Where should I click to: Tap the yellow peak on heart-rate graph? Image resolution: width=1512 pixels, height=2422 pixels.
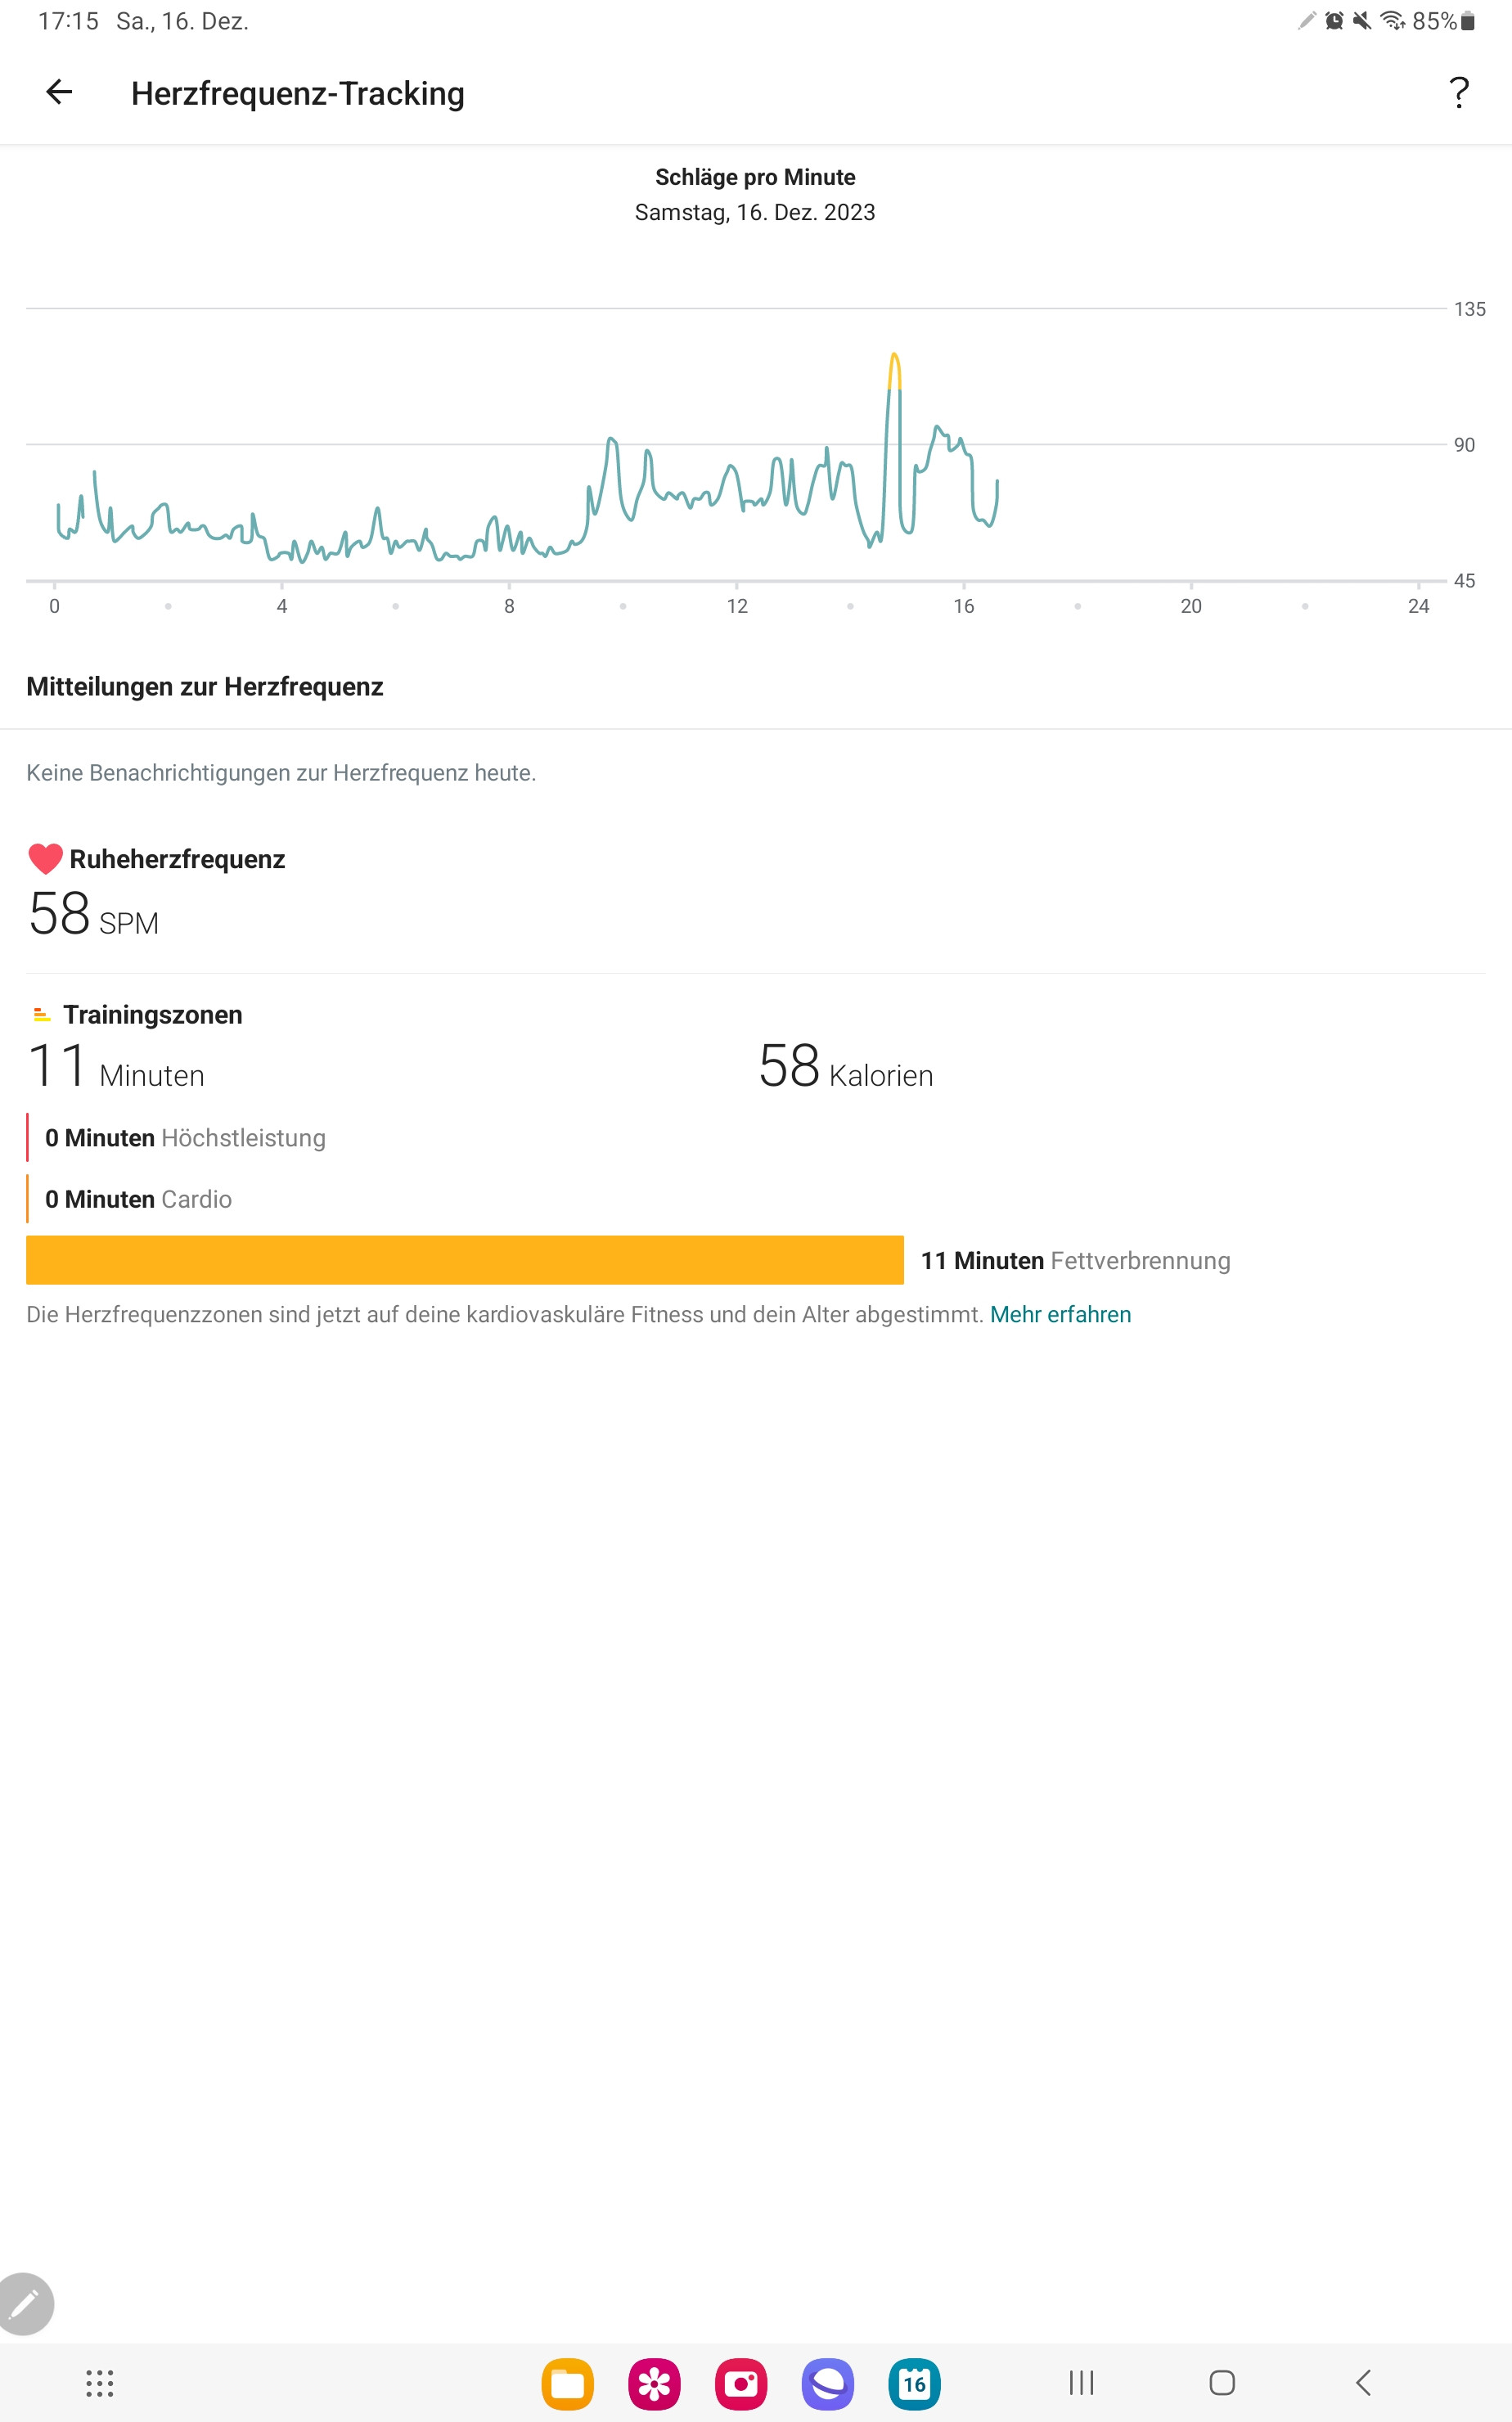(894, 370)
